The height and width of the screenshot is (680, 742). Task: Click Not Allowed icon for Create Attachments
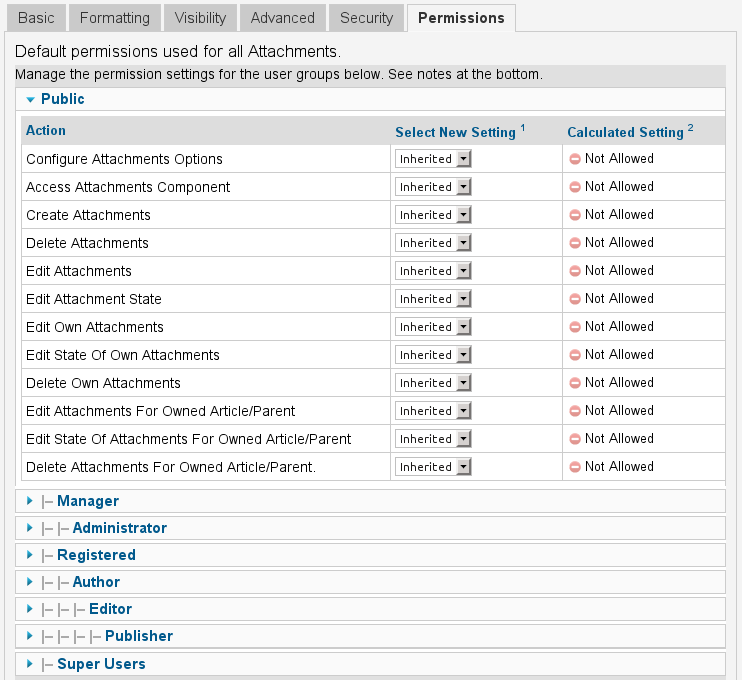coord(575,215)
